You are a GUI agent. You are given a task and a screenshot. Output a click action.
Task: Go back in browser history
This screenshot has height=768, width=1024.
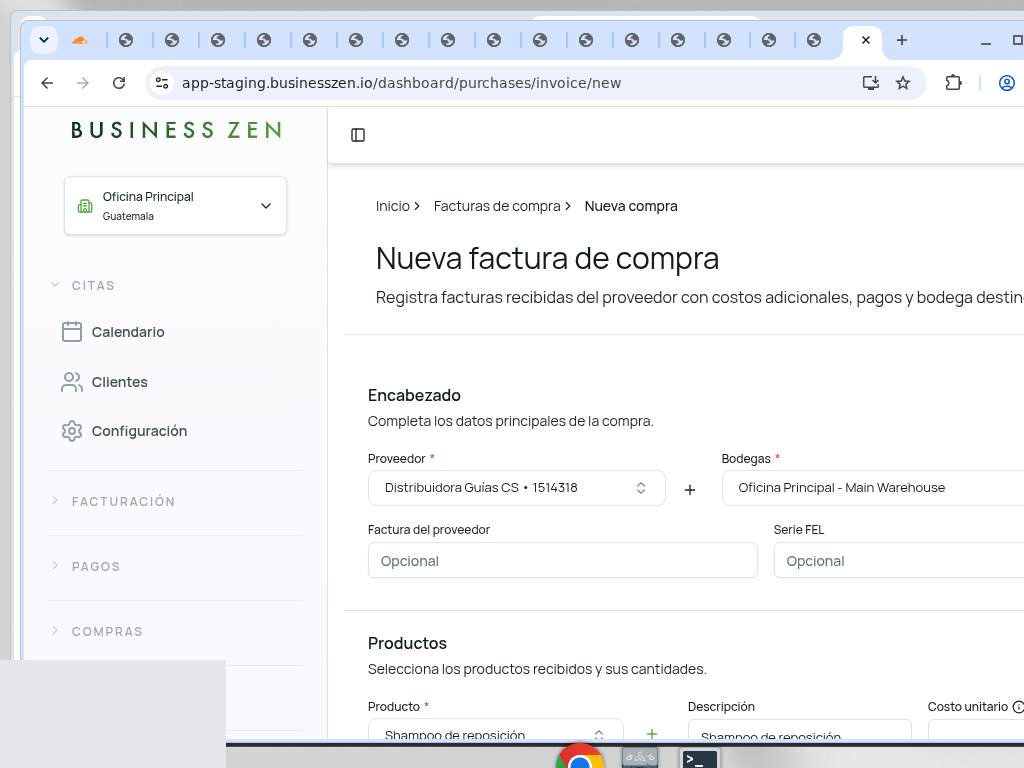pyautogui.click(x=47, y=83)
